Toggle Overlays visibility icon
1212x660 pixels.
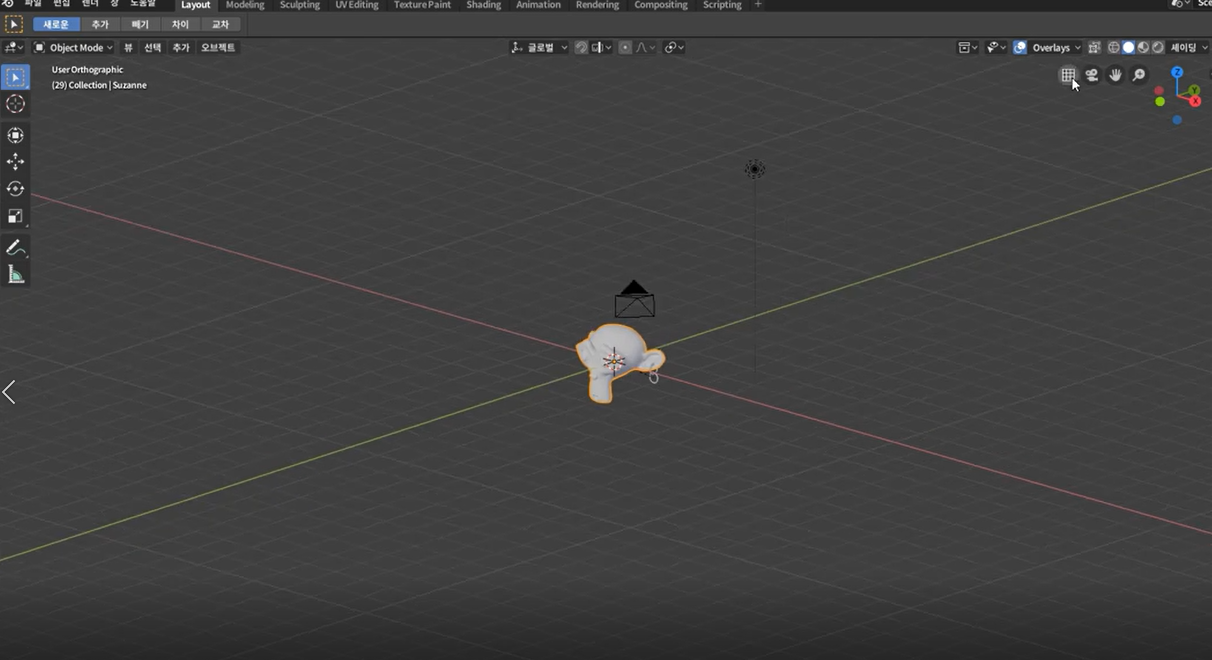(1020, 47)
